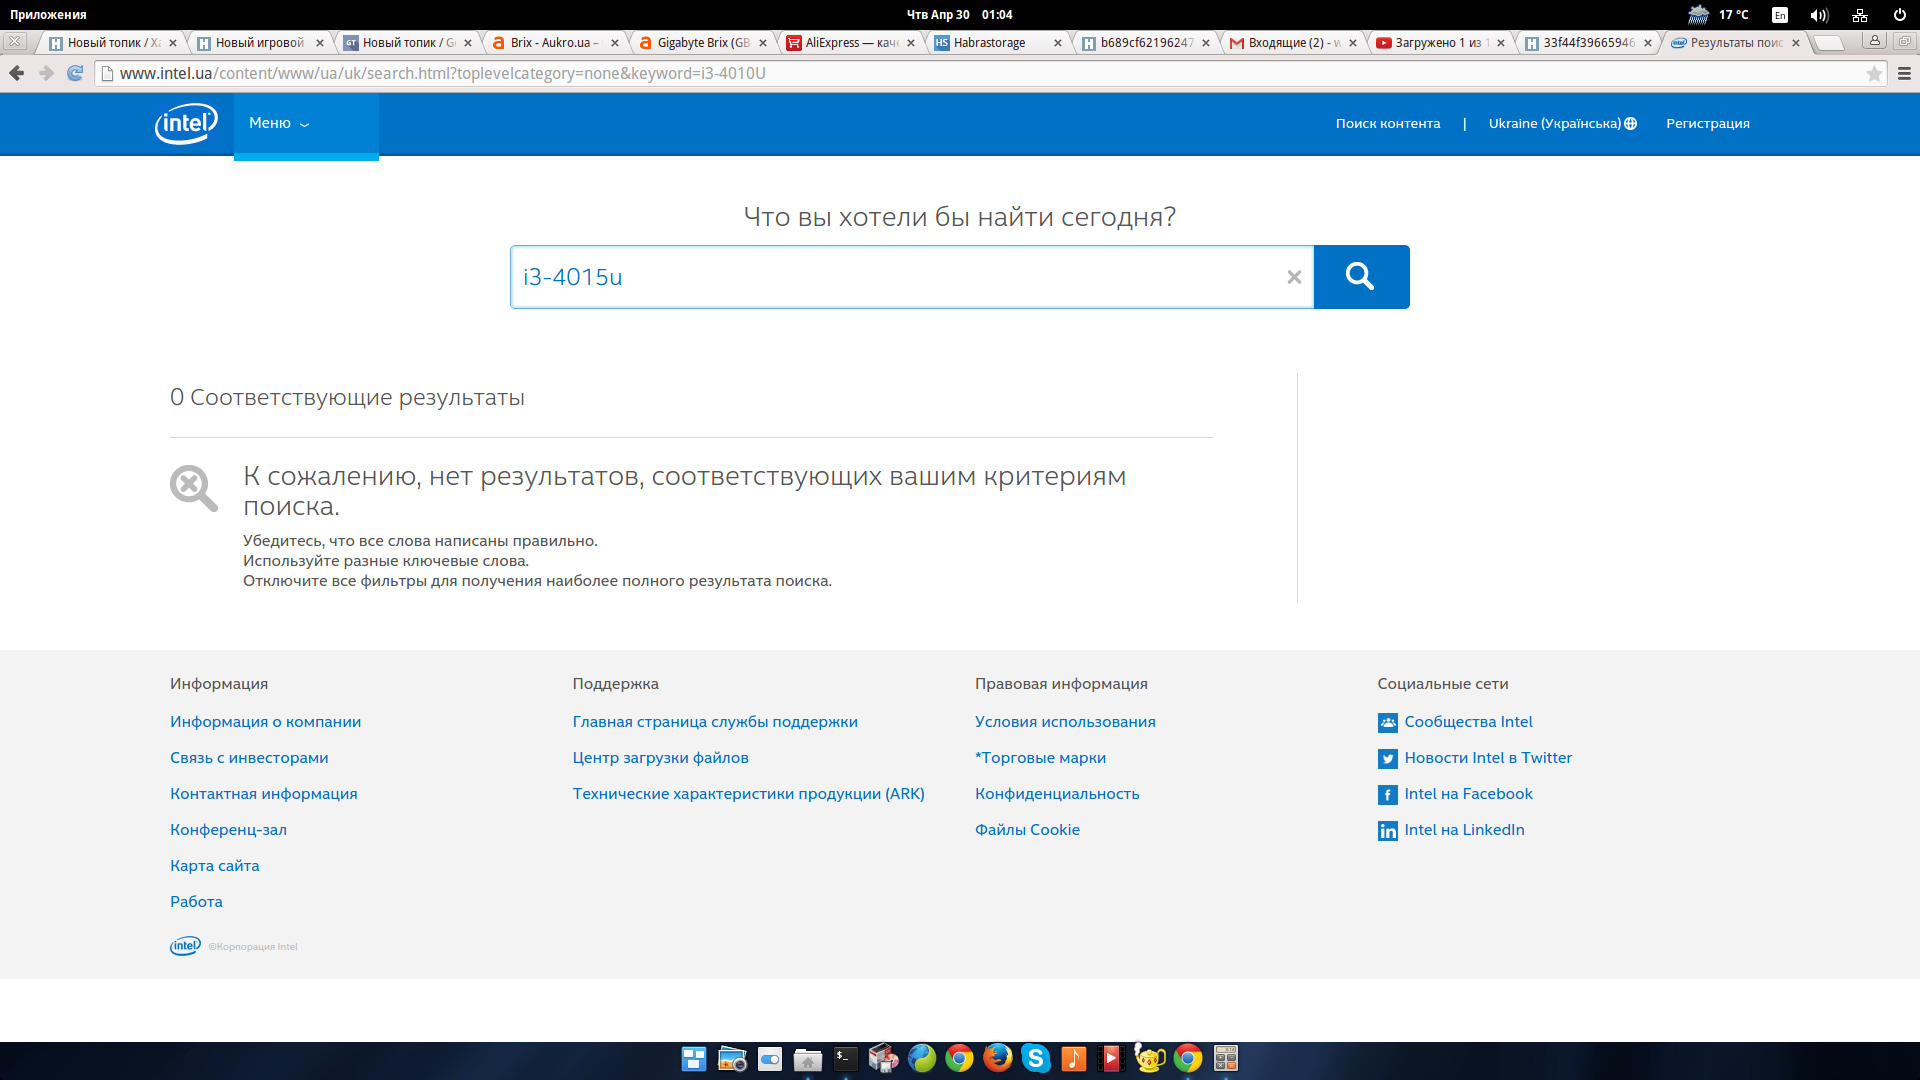Open the orange music player dock icon
The width and height of the screenshot is (1920, 1080).
pos(1074,1058)
